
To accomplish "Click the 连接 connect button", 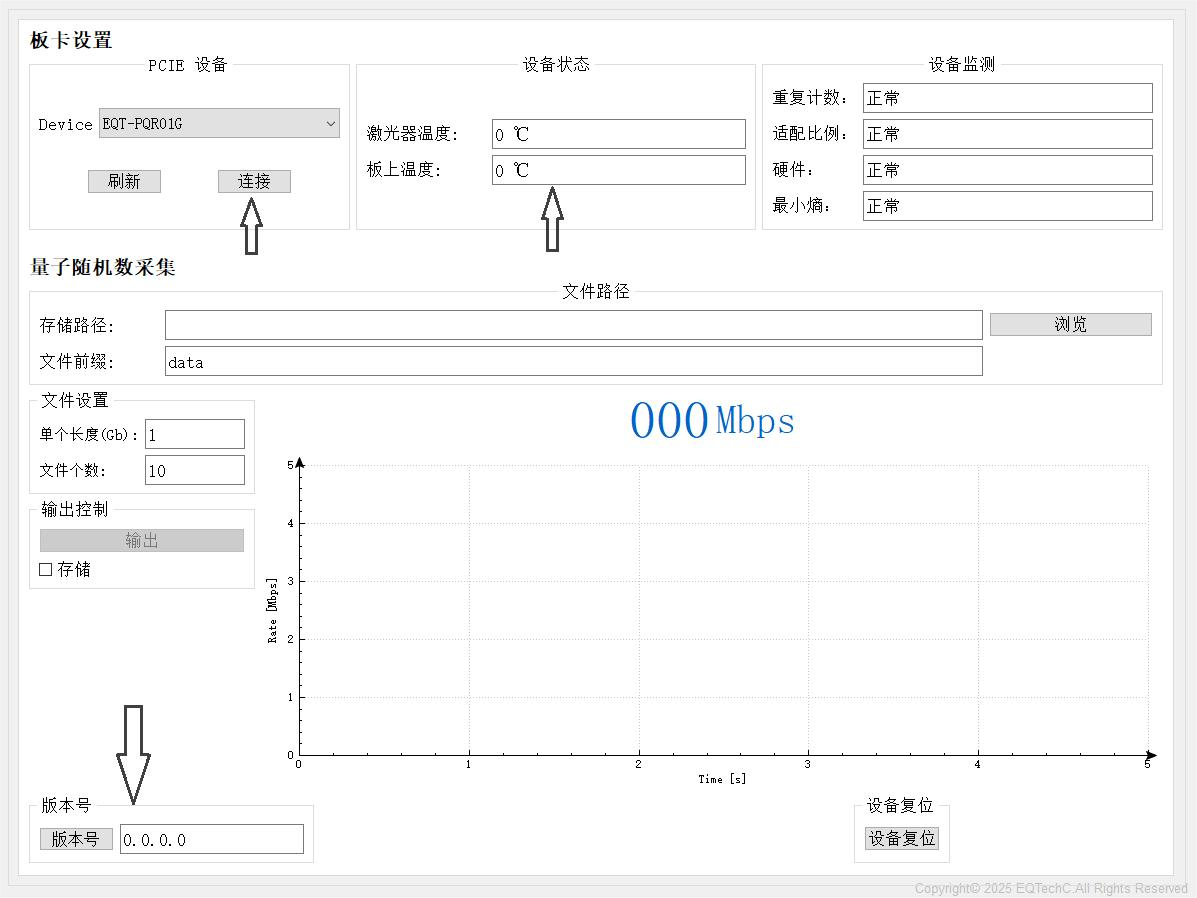I will coord(254,181).
